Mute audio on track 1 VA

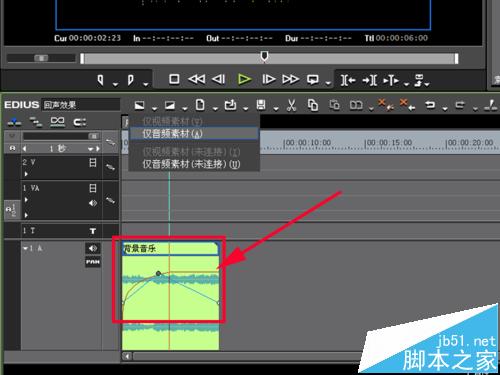pyautogui.click(x=93, y=203)
